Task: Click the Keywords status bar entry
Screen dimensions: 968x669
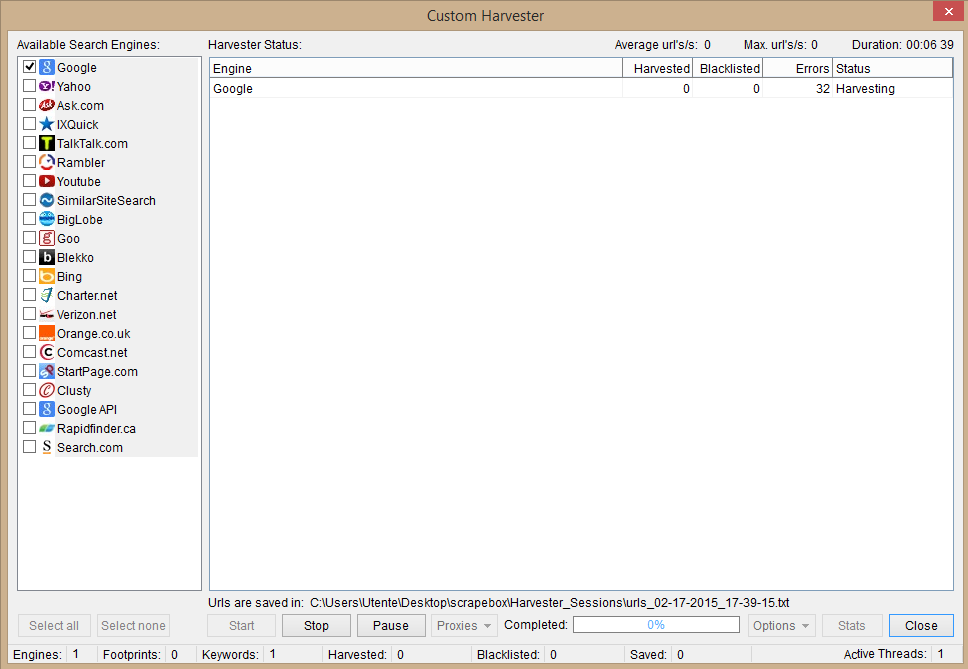Action: point(239,654)
